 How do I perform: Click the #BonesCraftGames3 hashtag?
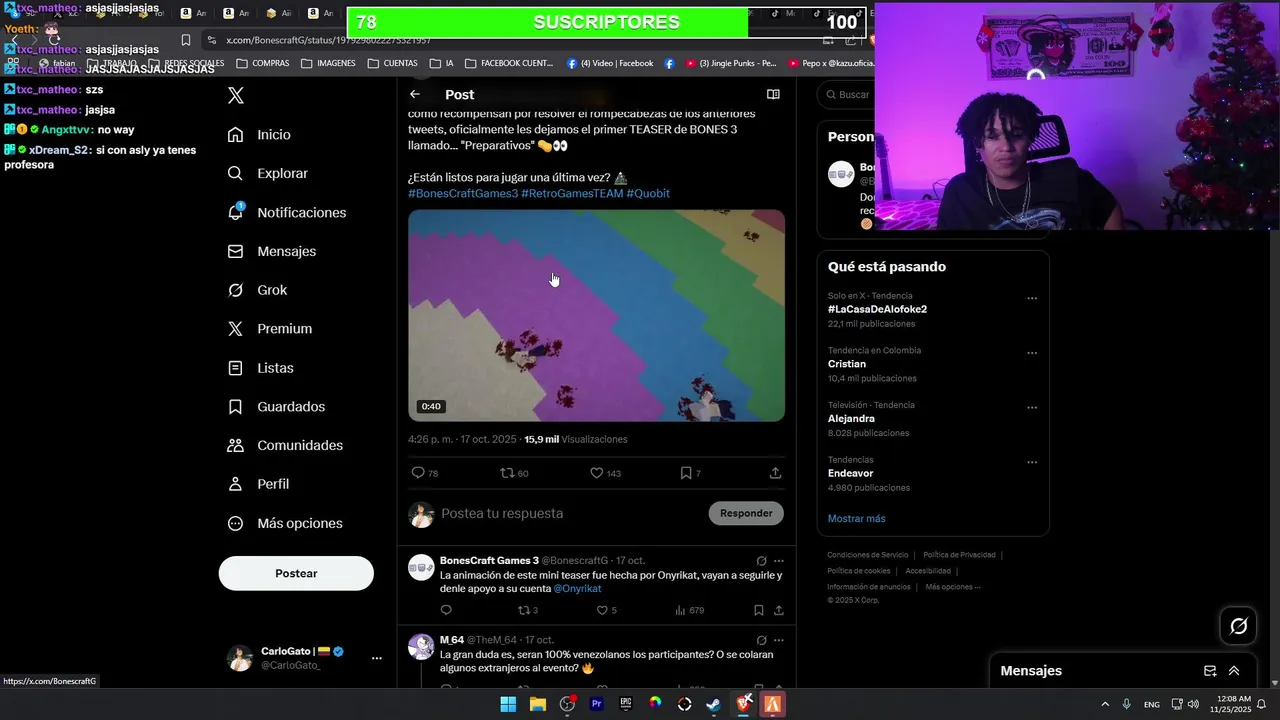coord(463,193)
